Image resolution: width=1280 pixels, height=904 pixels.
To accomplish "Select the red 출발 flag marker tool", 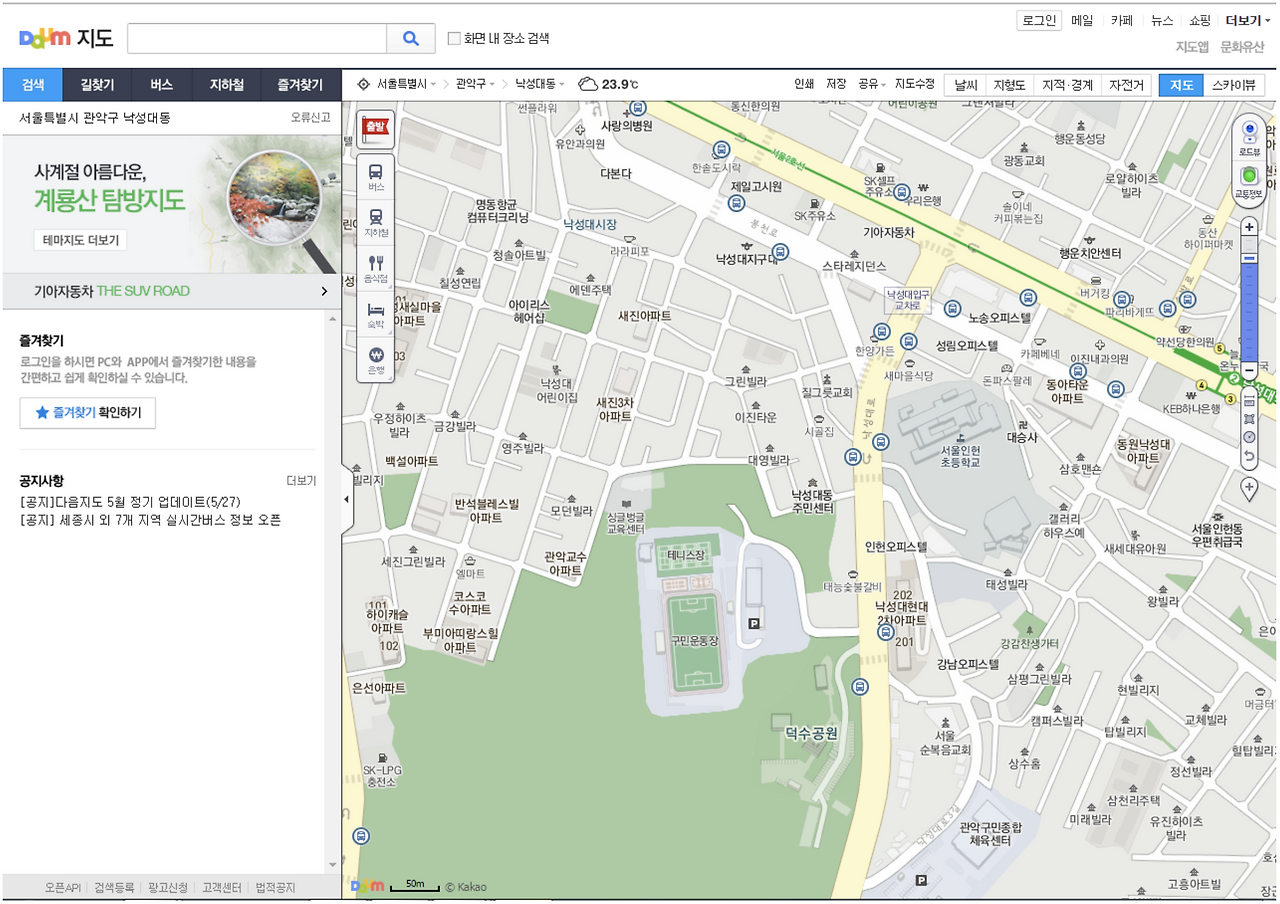I will click(376, 128).
